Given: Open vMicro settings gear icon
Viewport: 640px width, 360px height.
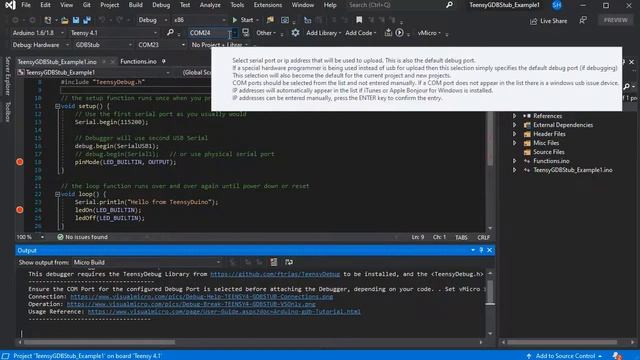Looking at the screenshot, I should (295, 33).
